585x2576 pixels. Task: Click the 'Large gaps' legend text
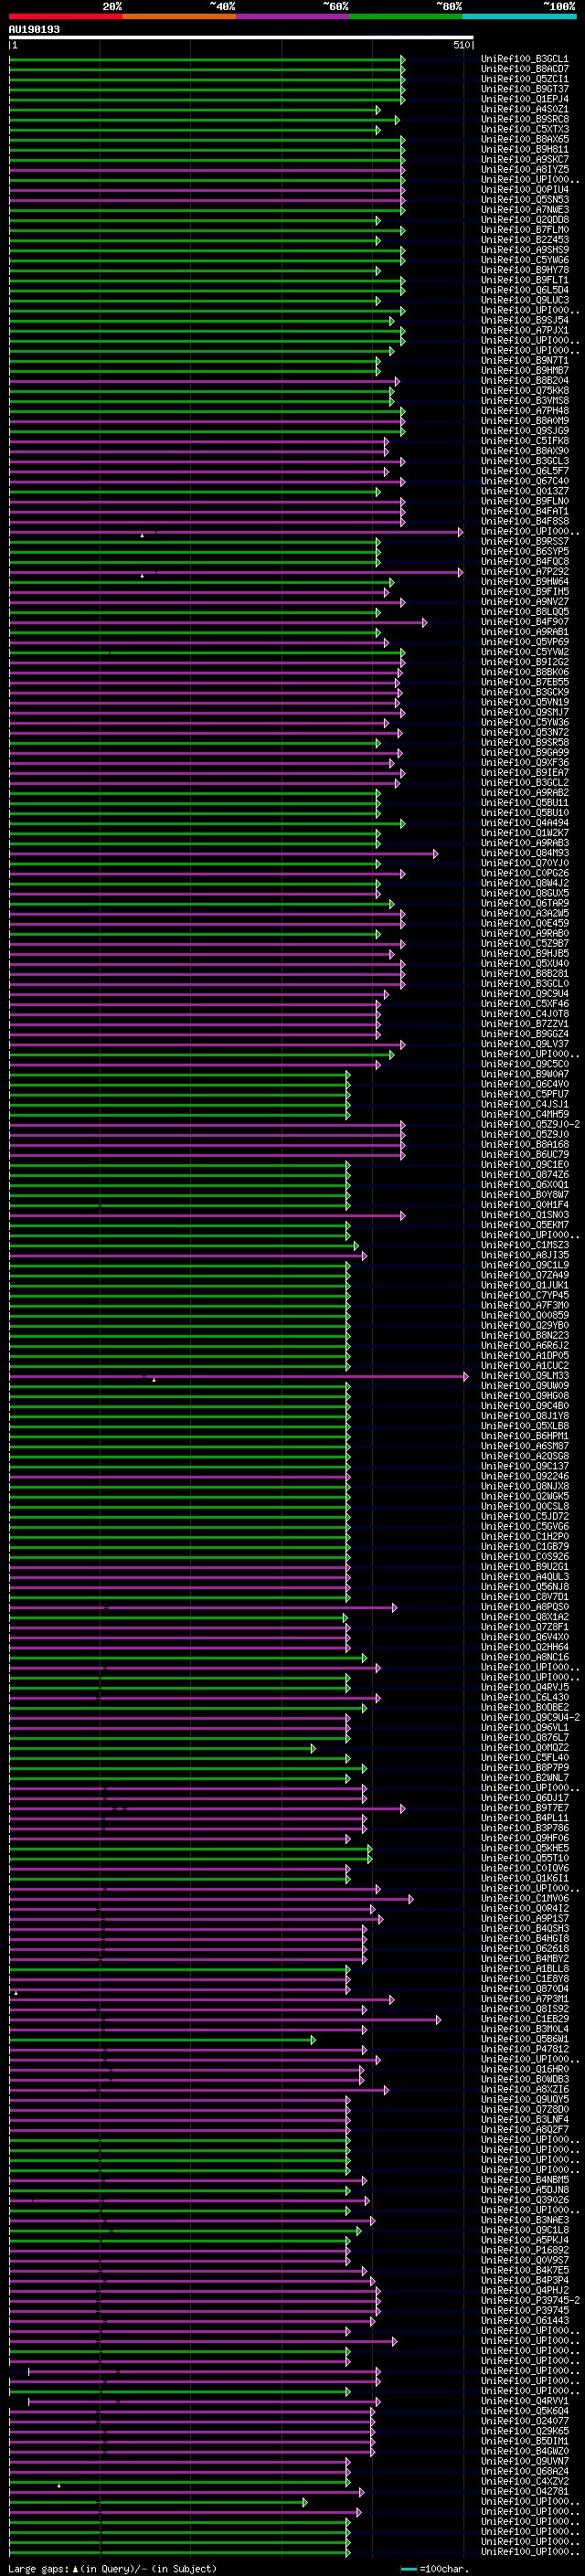pyautogui.click(x=38, y=2569)
